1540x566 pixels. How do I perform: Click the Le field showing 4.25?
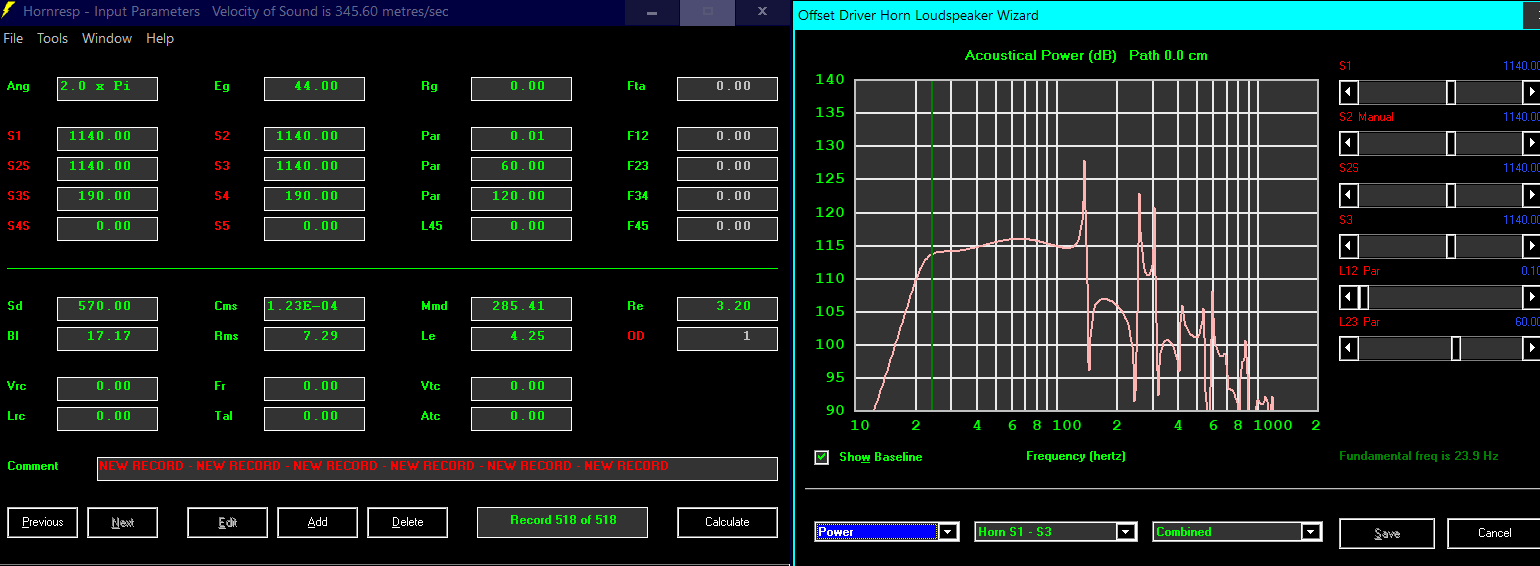coord(521,338)
